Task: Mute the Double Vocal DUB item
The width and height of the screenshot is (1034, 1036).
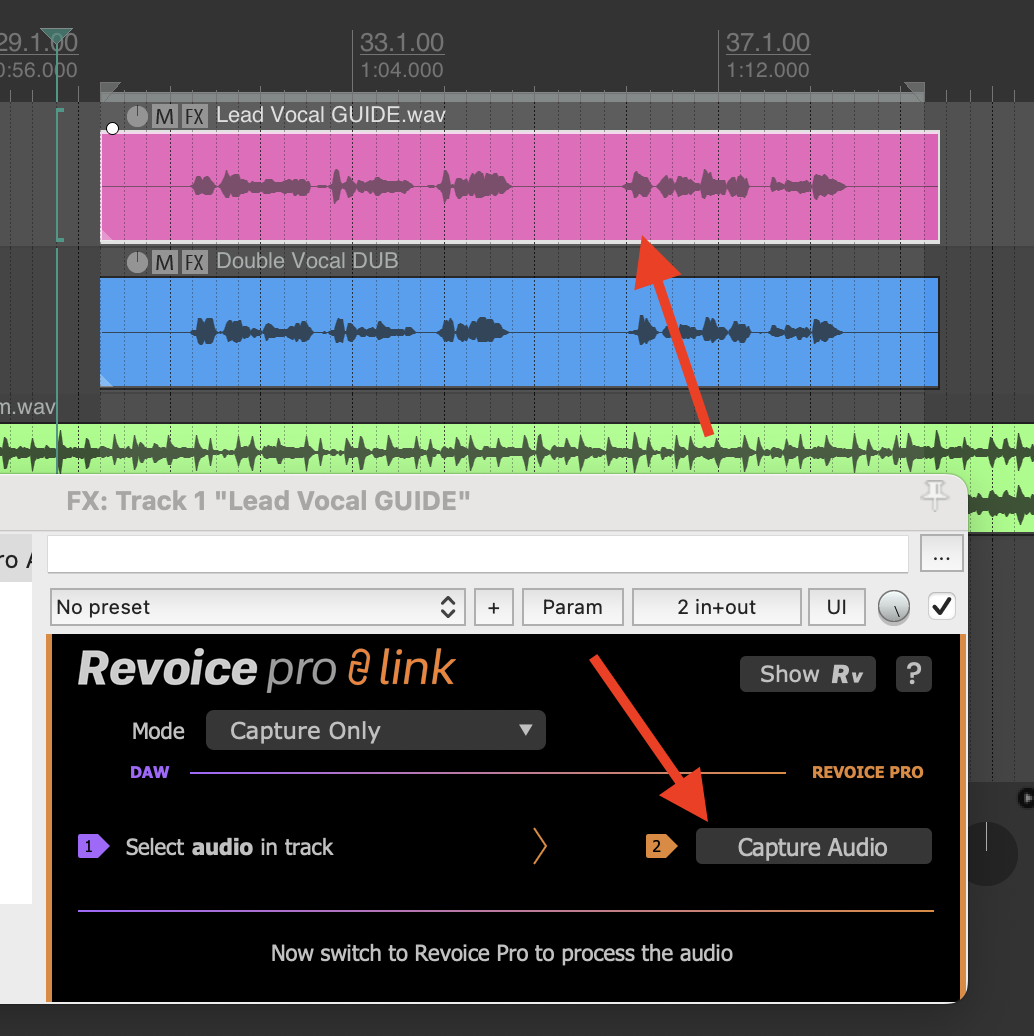Action: coord(165,263)
